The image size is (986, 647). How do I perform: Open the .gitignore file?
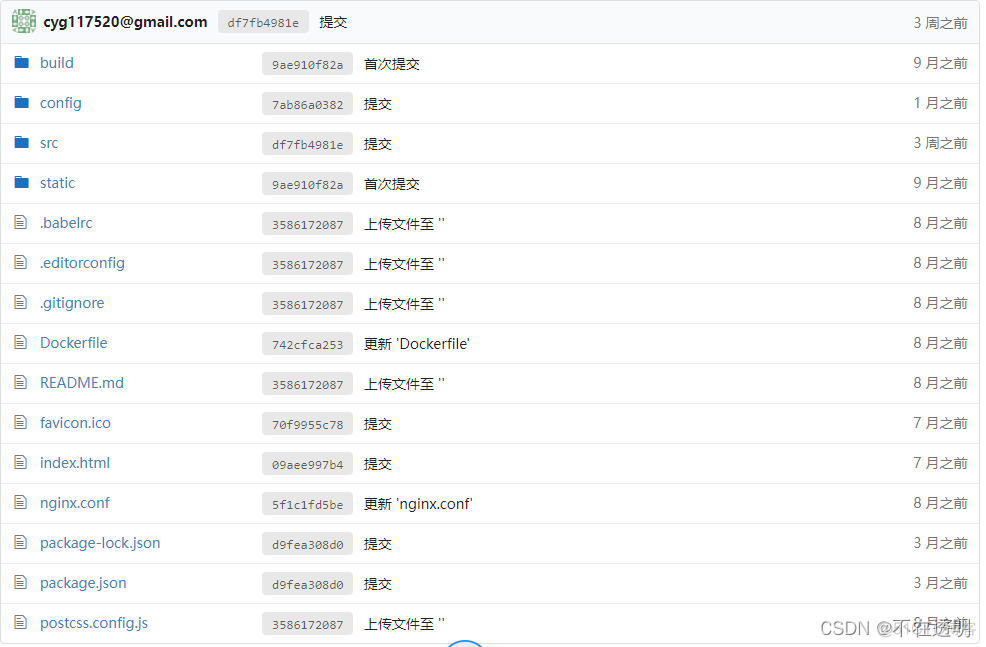click(72, 303)
